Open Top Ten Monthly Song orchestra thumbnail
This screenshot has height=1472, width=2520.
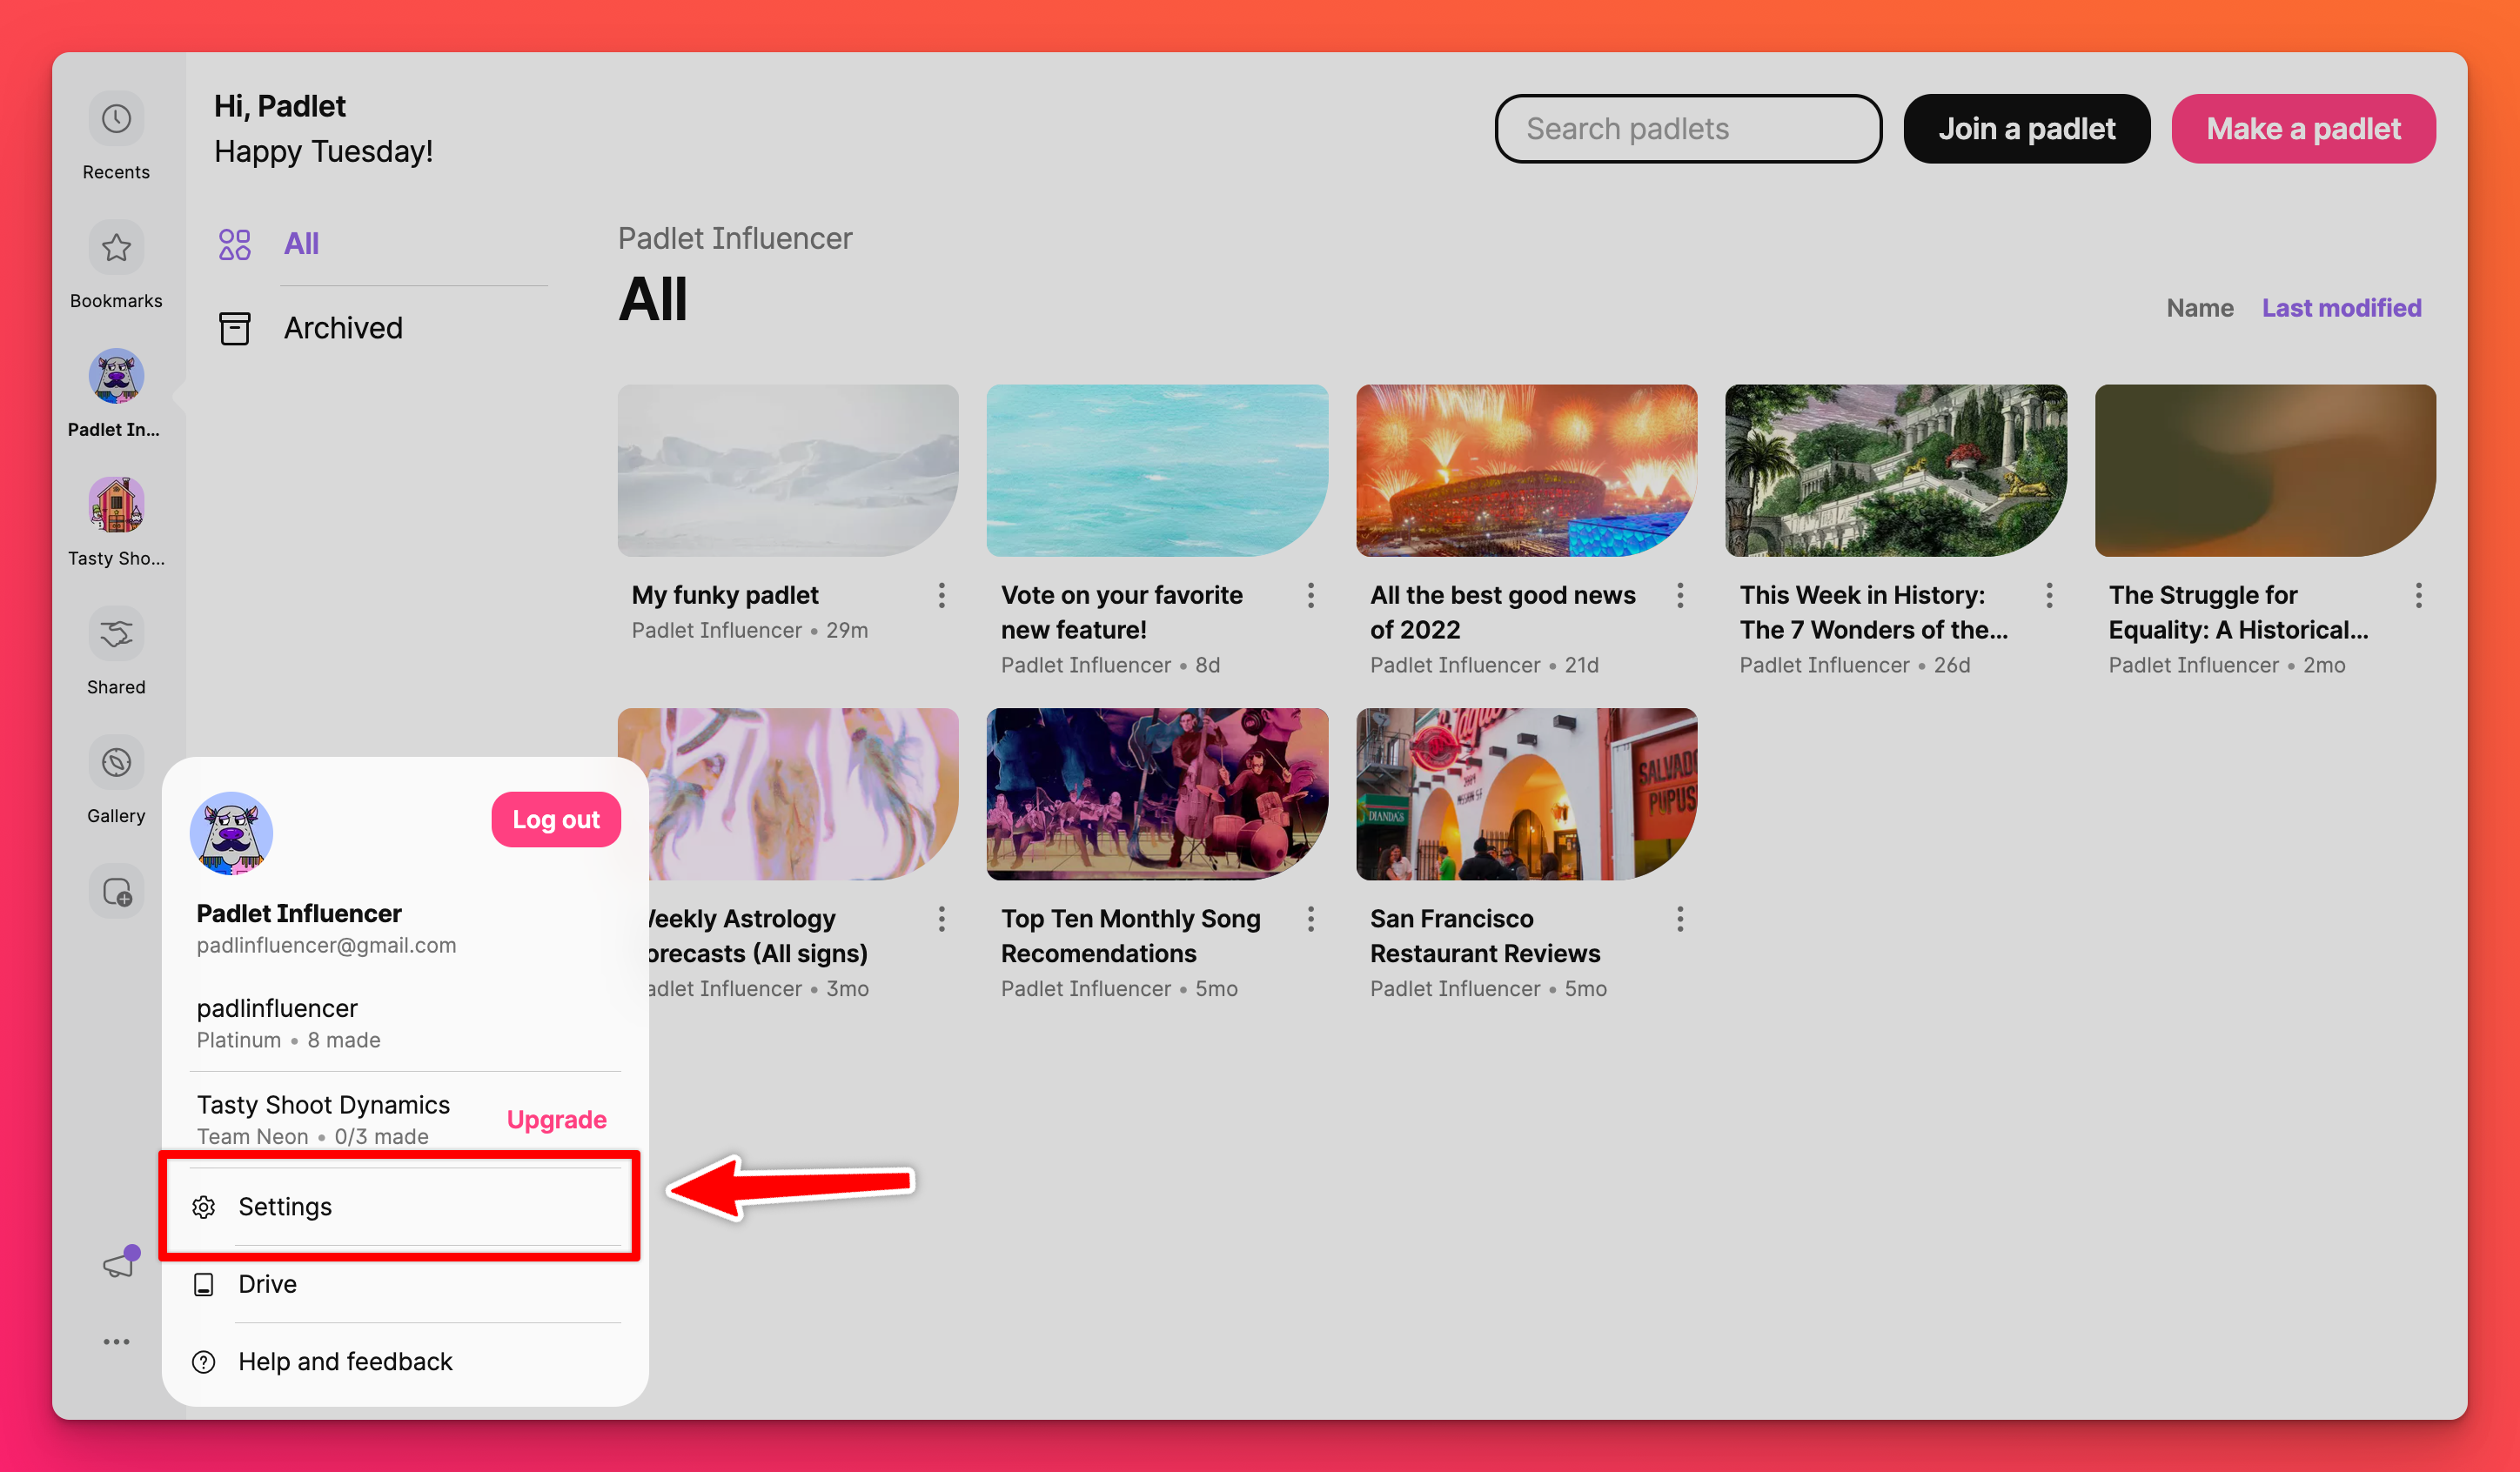[x=1157, y=794]
